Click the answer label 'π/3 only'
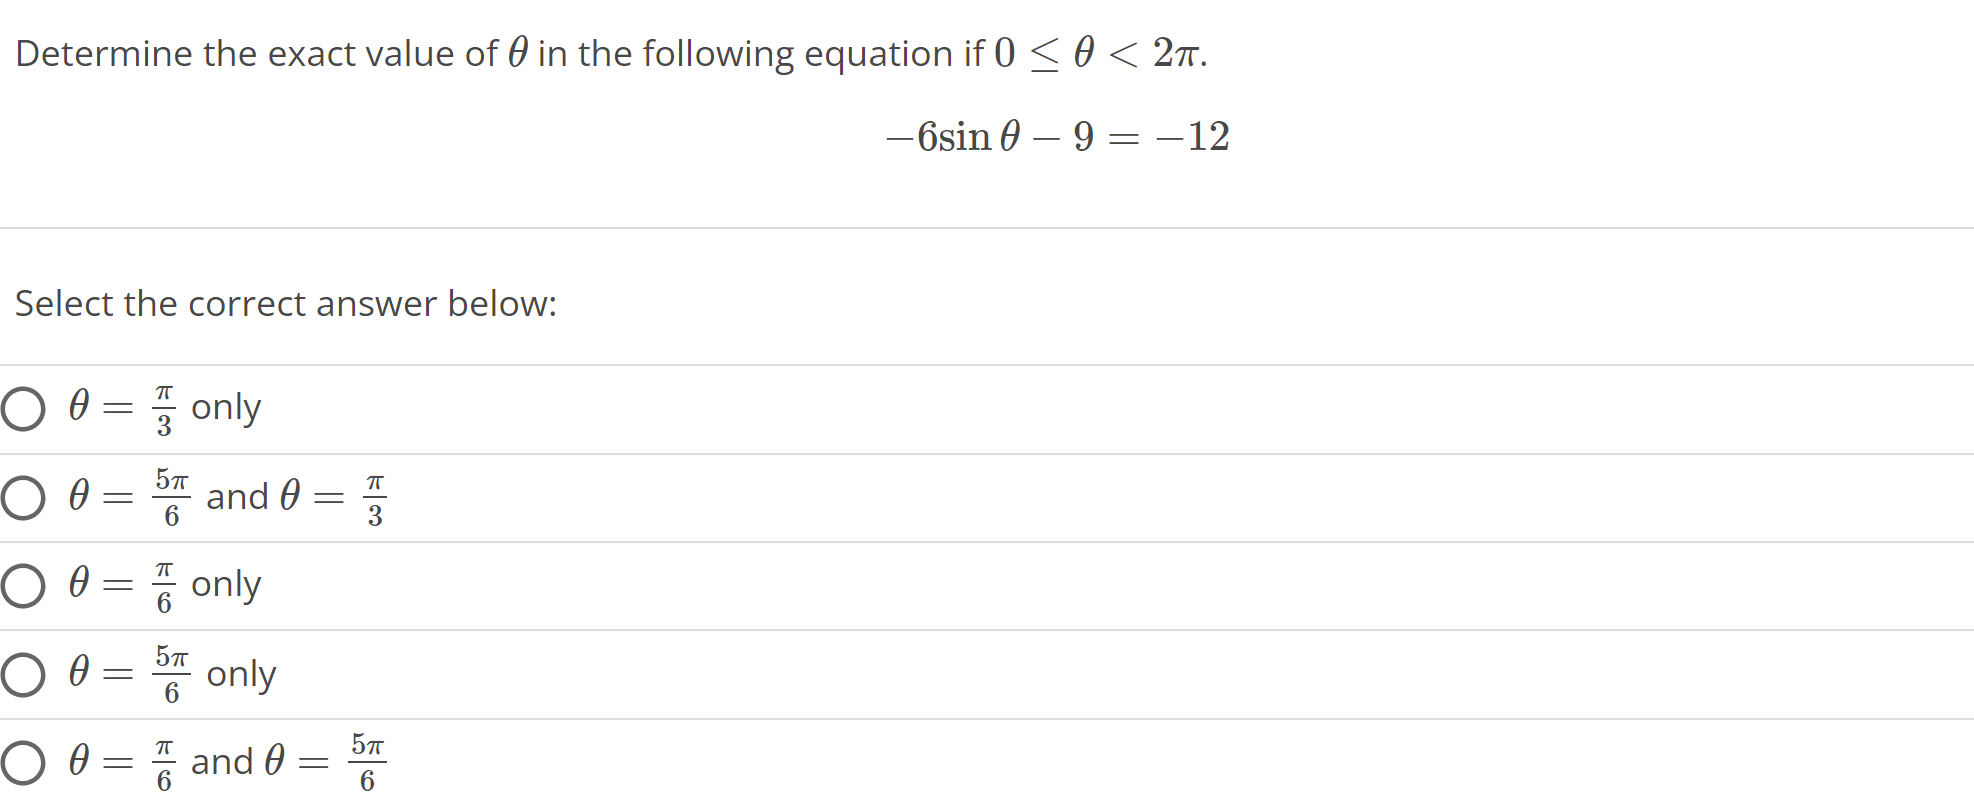Viewport: 1974px width, 801px height. 165,408
